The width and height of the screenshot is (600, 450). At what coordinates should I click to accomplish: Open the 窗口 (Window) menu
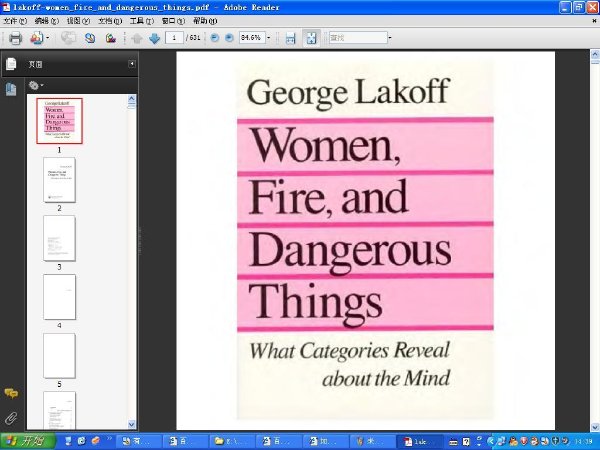pyautogui.click(x=173, y=21)
